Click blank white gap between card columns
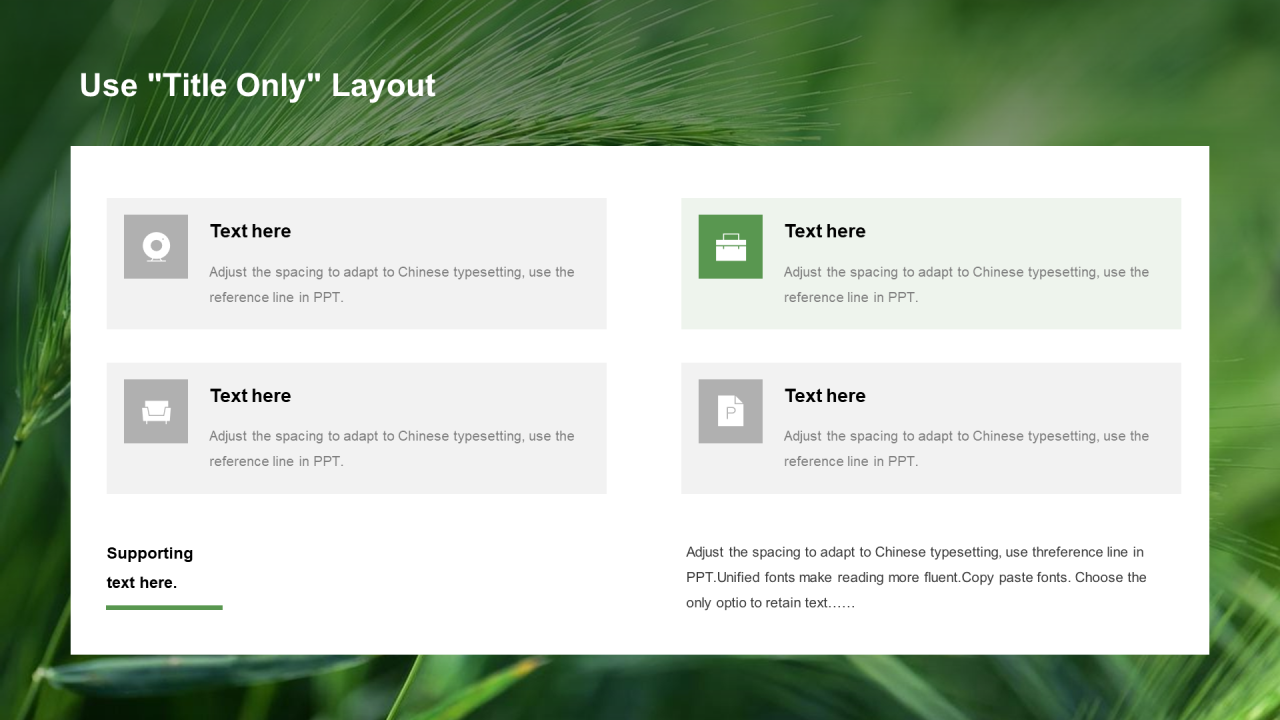Image resolution: width=1280 pixels, height=720 pixels. (643, 345)
